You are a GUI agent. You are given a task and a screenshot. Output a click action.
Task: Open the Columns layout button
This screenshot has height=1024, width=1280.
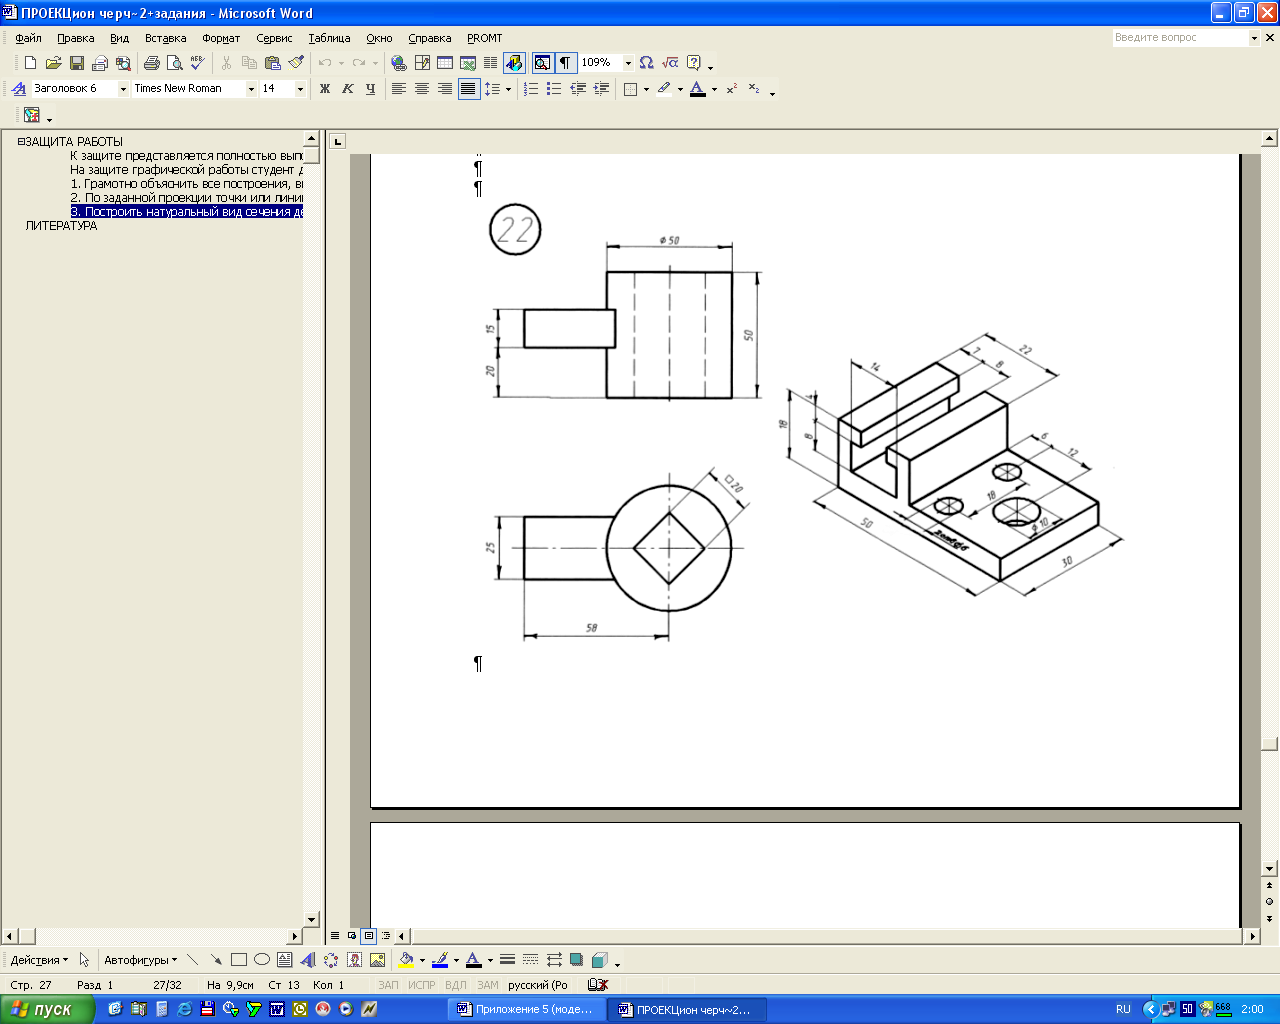point(490,63)
